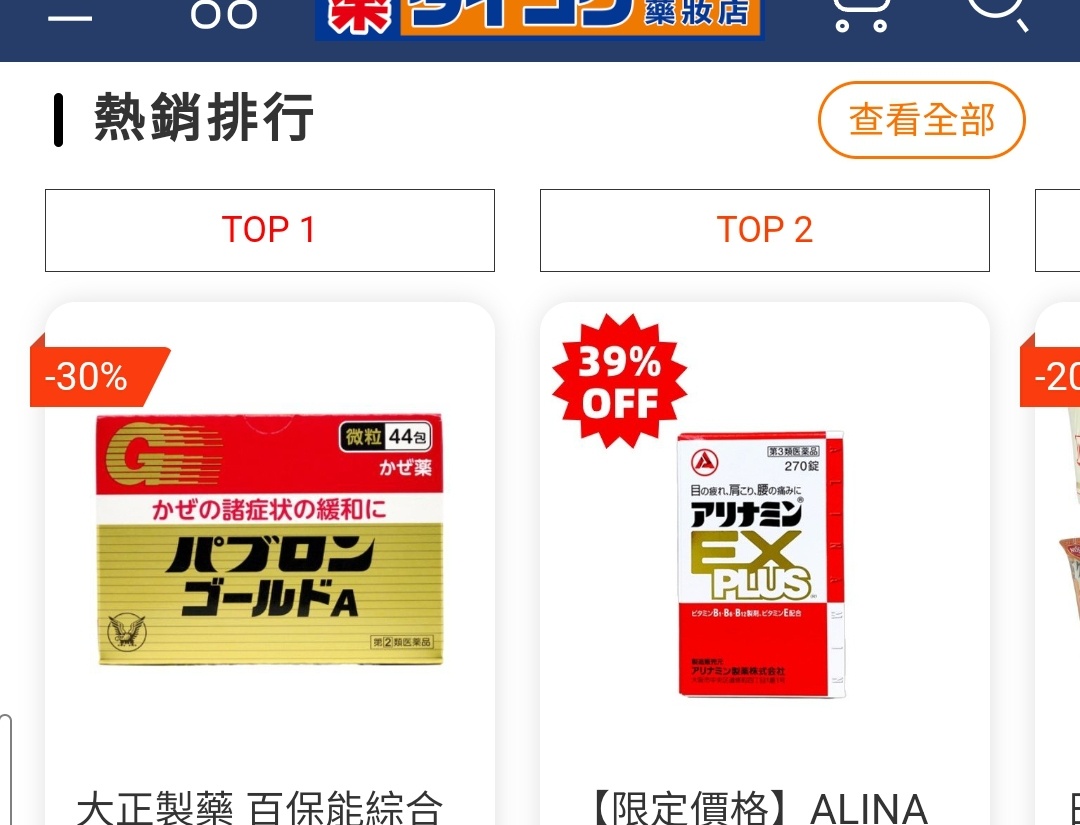Click the 查看全部 view-all button
The width and height of the screenshot is (1080, 825).
coord(922,120)
